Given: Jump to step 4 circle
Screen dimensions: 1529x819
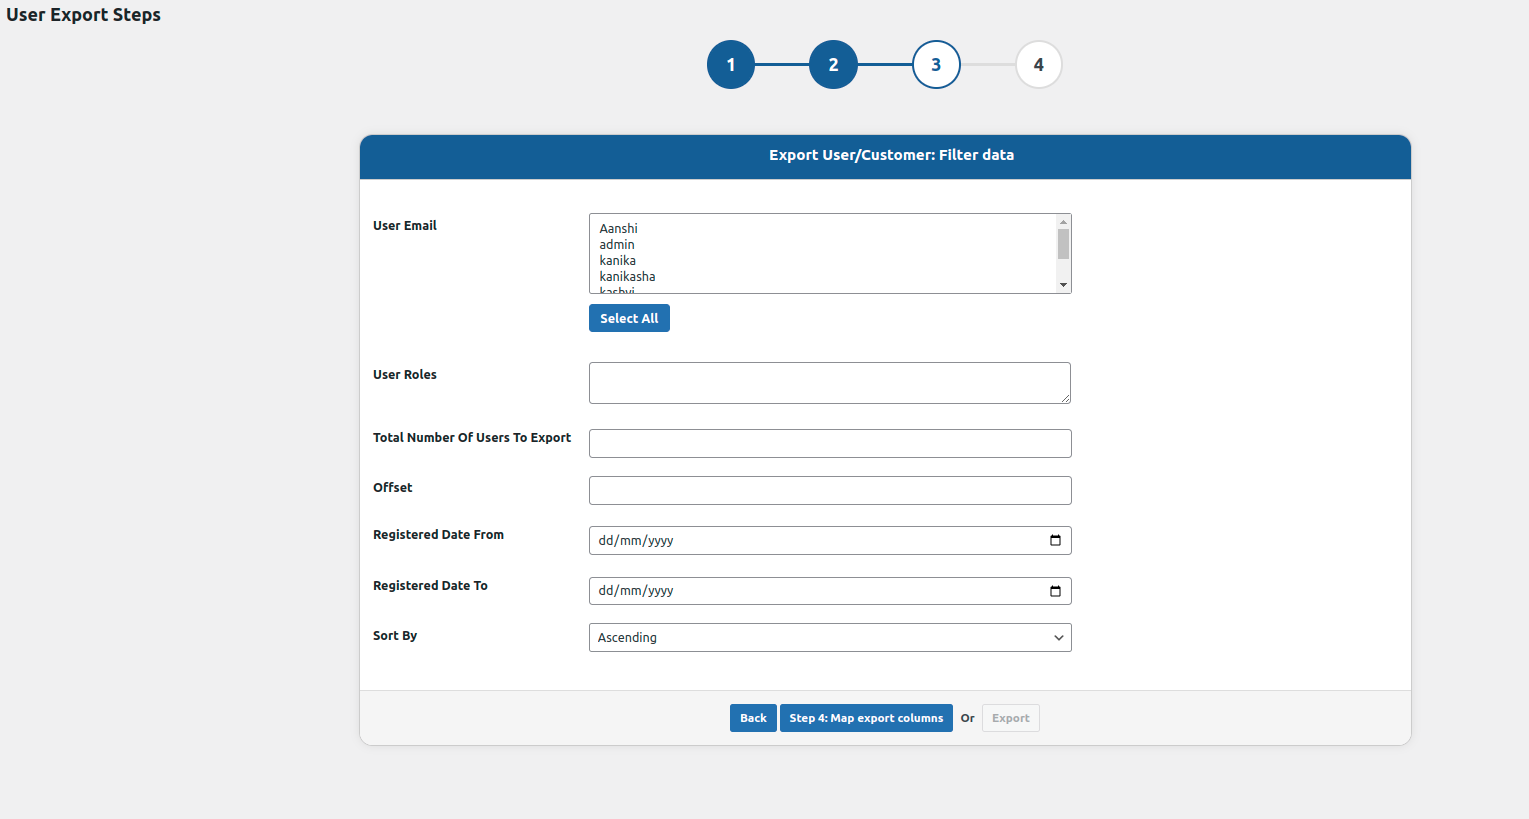Looking at the screenshot, I should tap(1038, 65).
